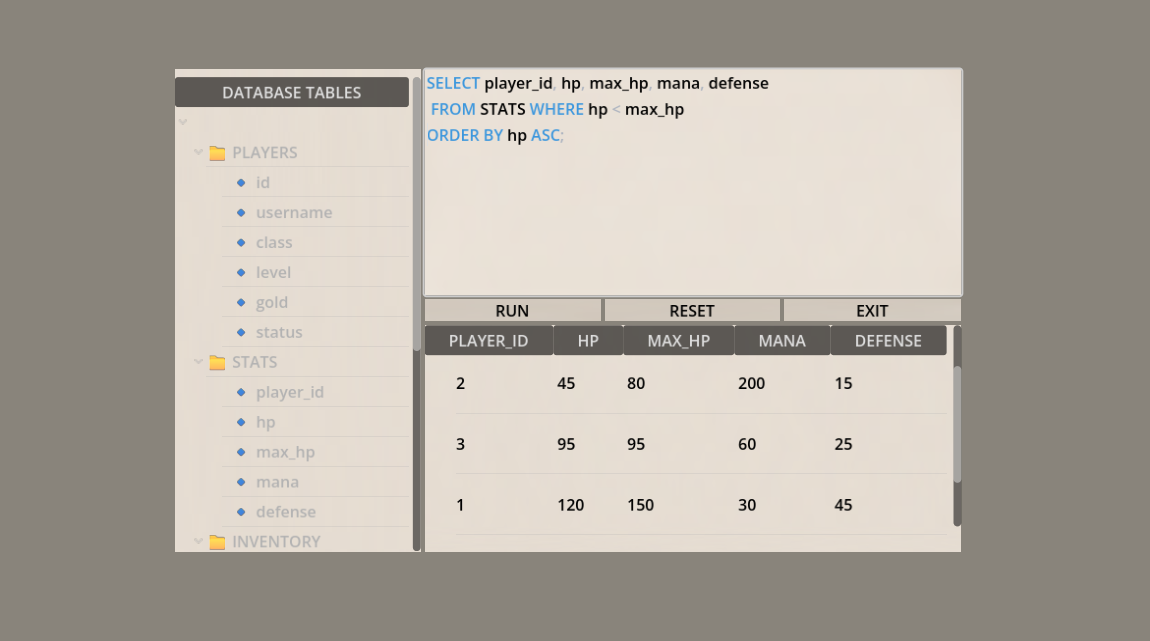Viewport: 1150px width, 641px height.
Task: Select the id column under PLAYERS
Action: coord(263,183)
